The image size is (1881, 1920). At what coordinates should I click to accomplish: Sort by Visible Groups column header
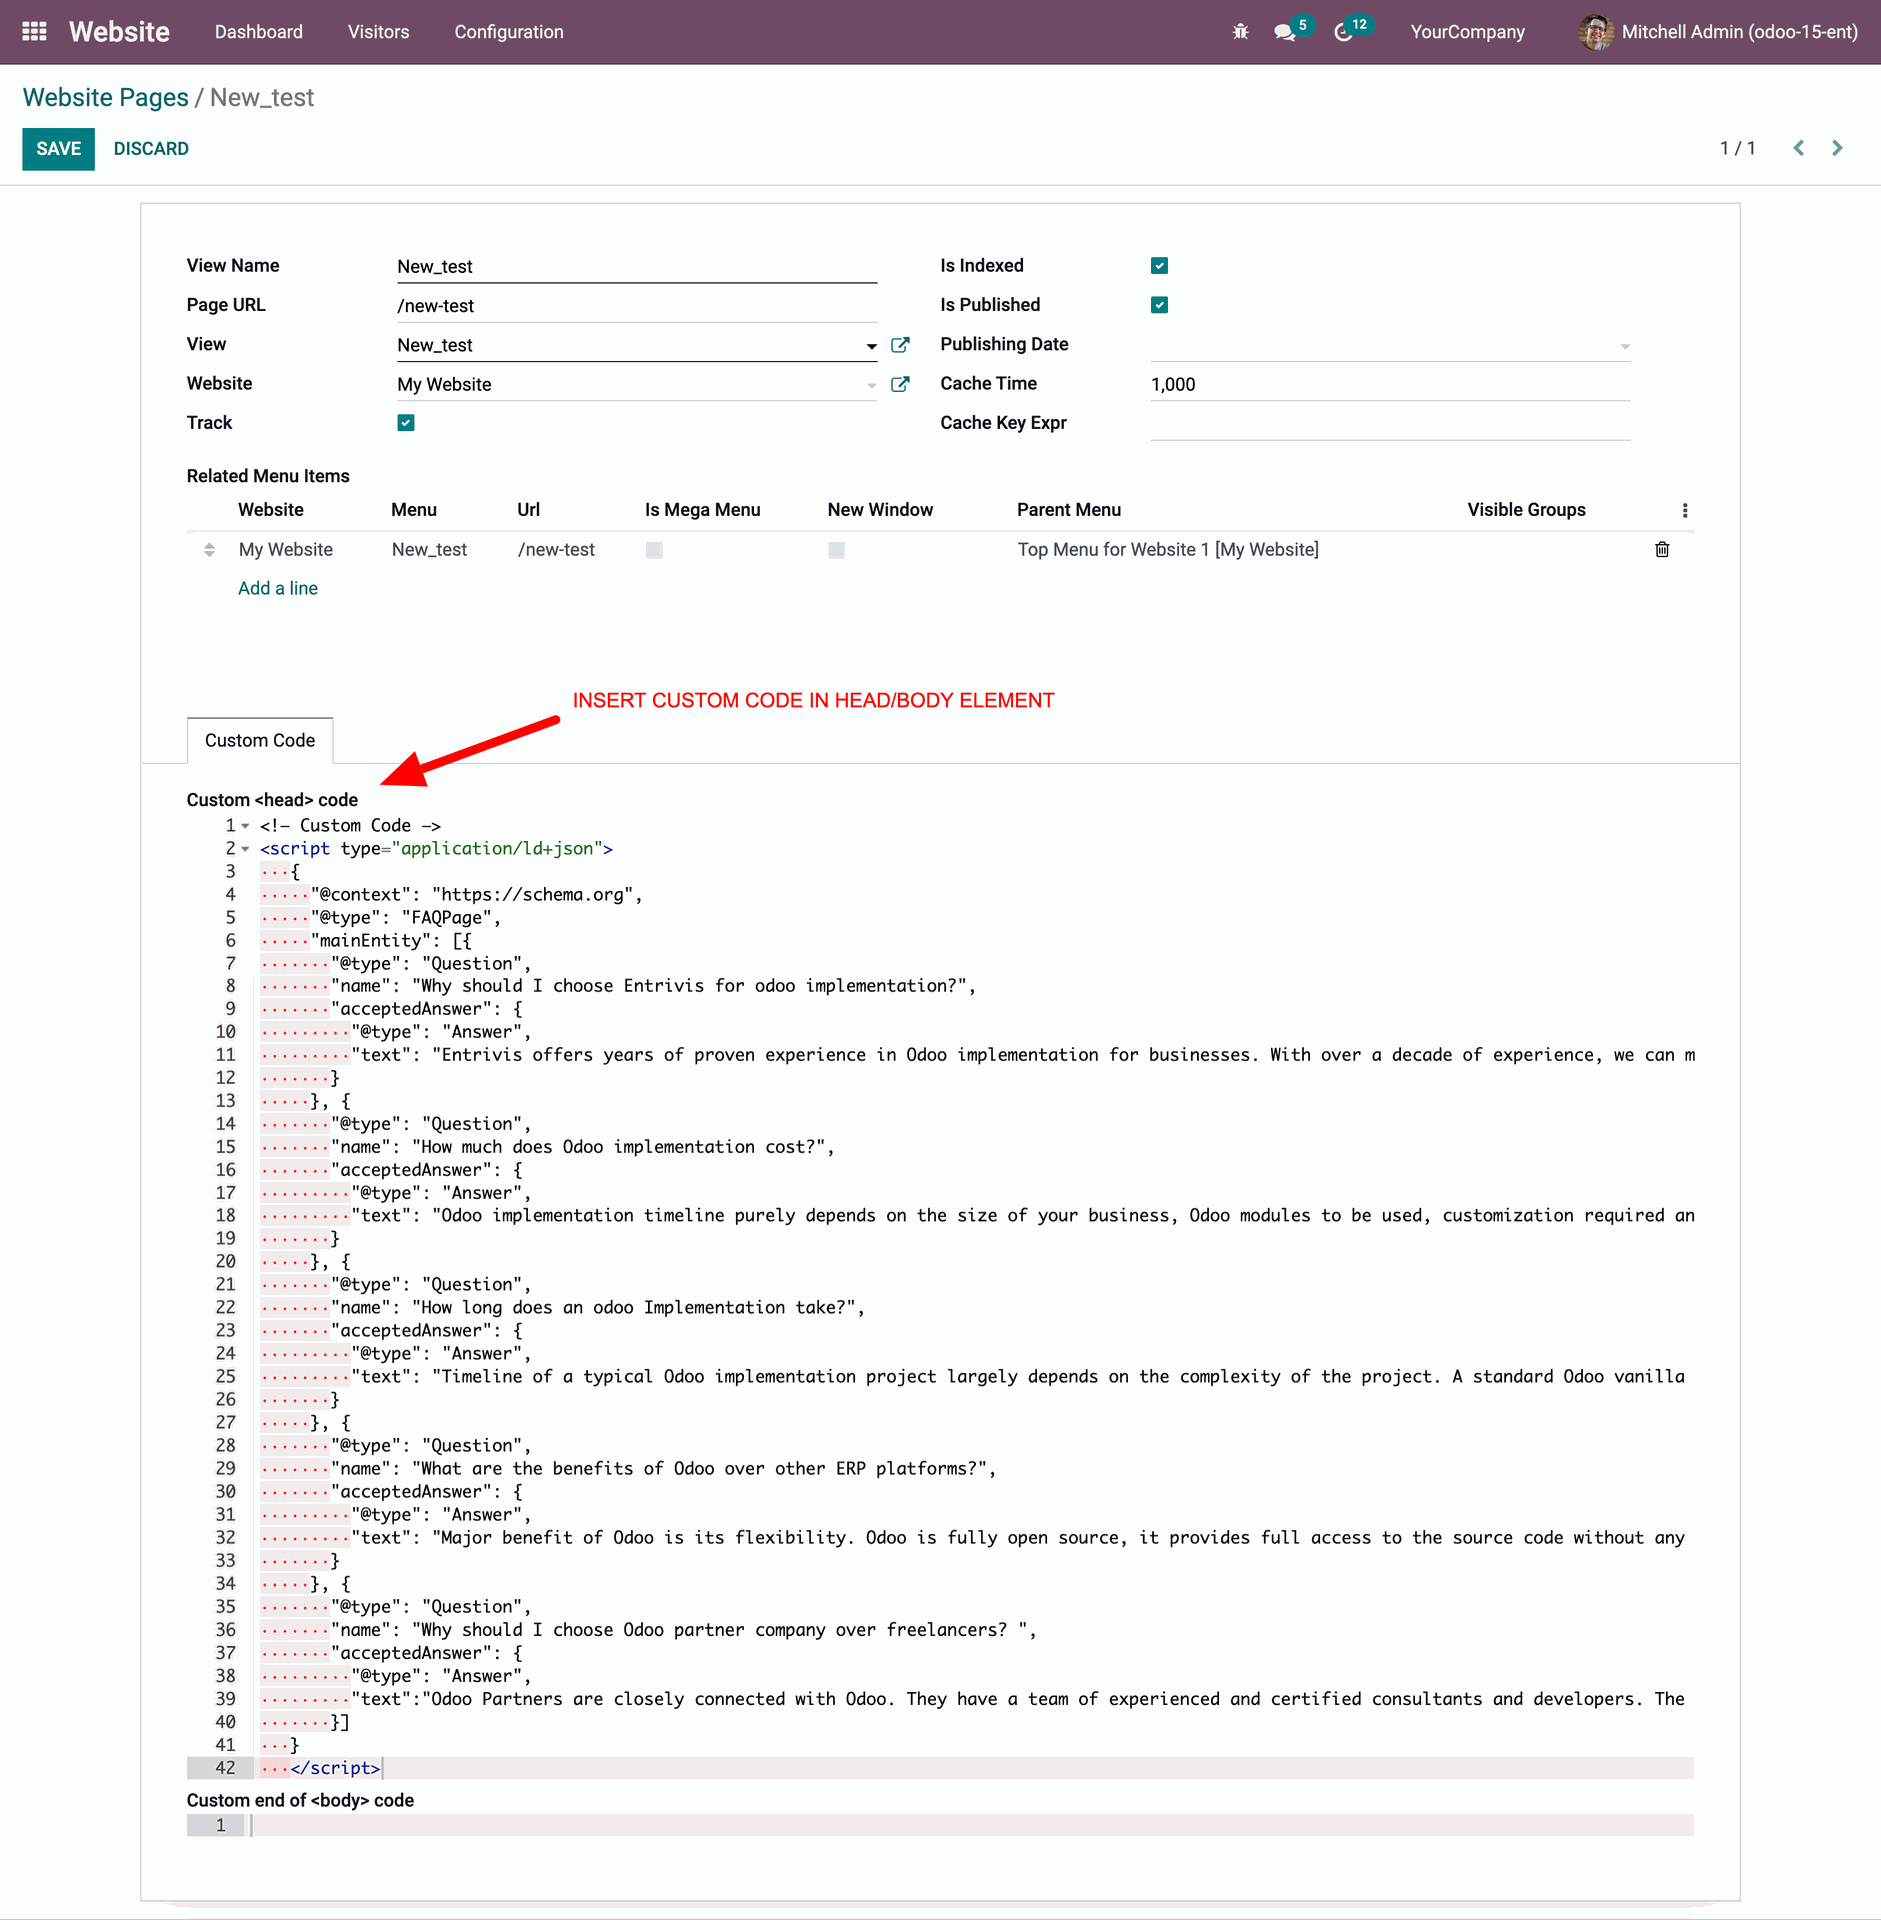[1526, 510]
